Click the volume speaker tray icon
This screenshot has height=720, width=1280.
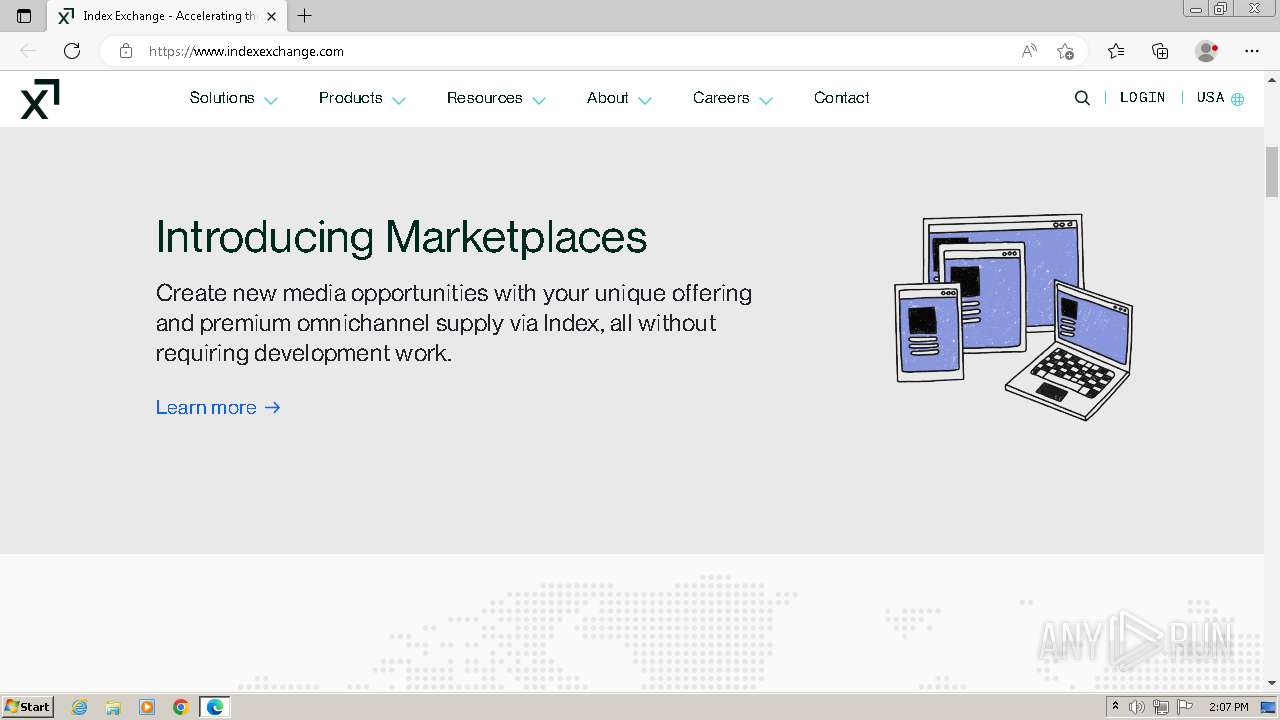(x=1137, y=707)
